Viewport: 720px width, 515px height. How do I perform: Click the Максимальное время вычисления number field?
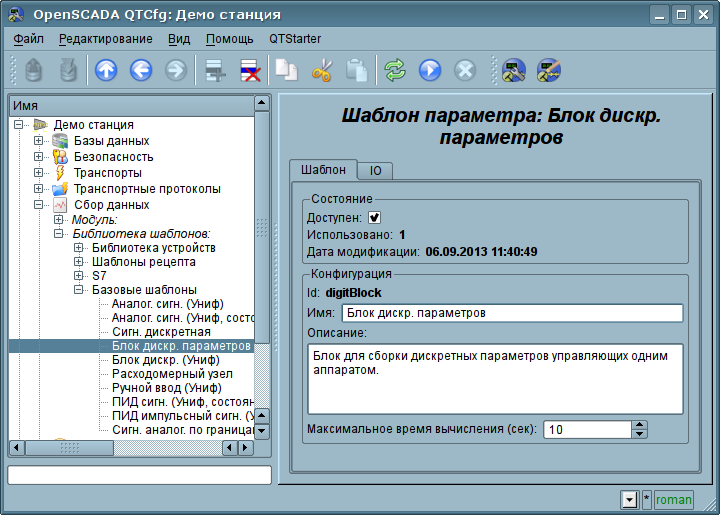pyautogui.click(x=588, y=430)
